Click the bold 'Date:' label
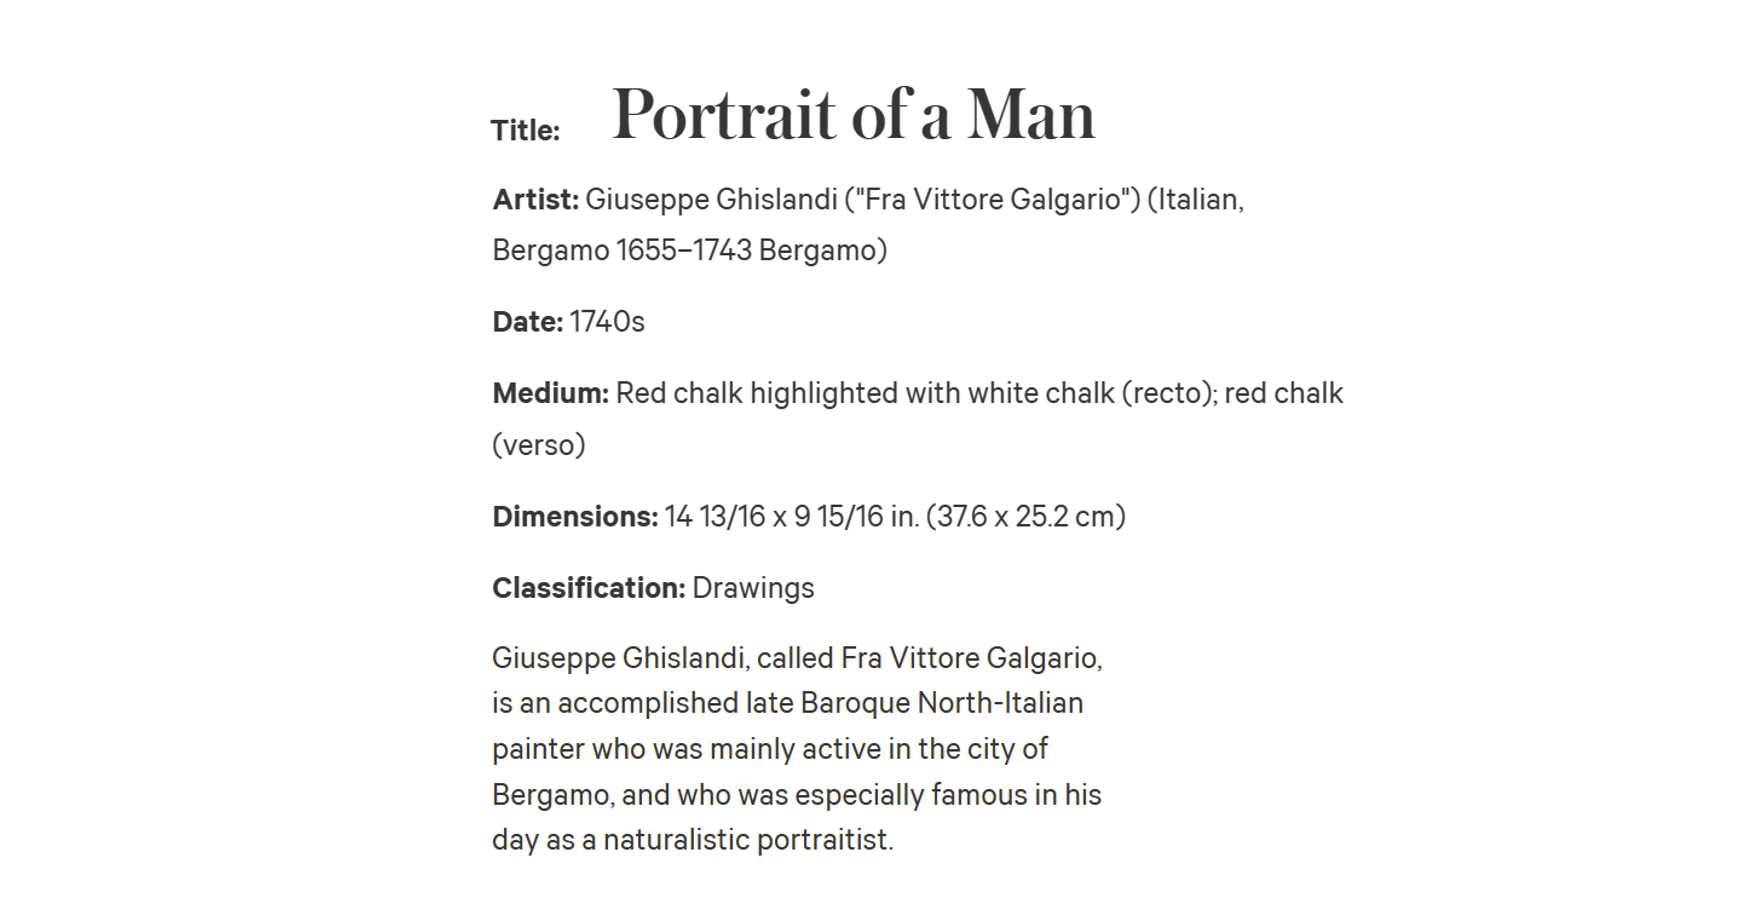 pyautogui.click(x=527, y=322)
